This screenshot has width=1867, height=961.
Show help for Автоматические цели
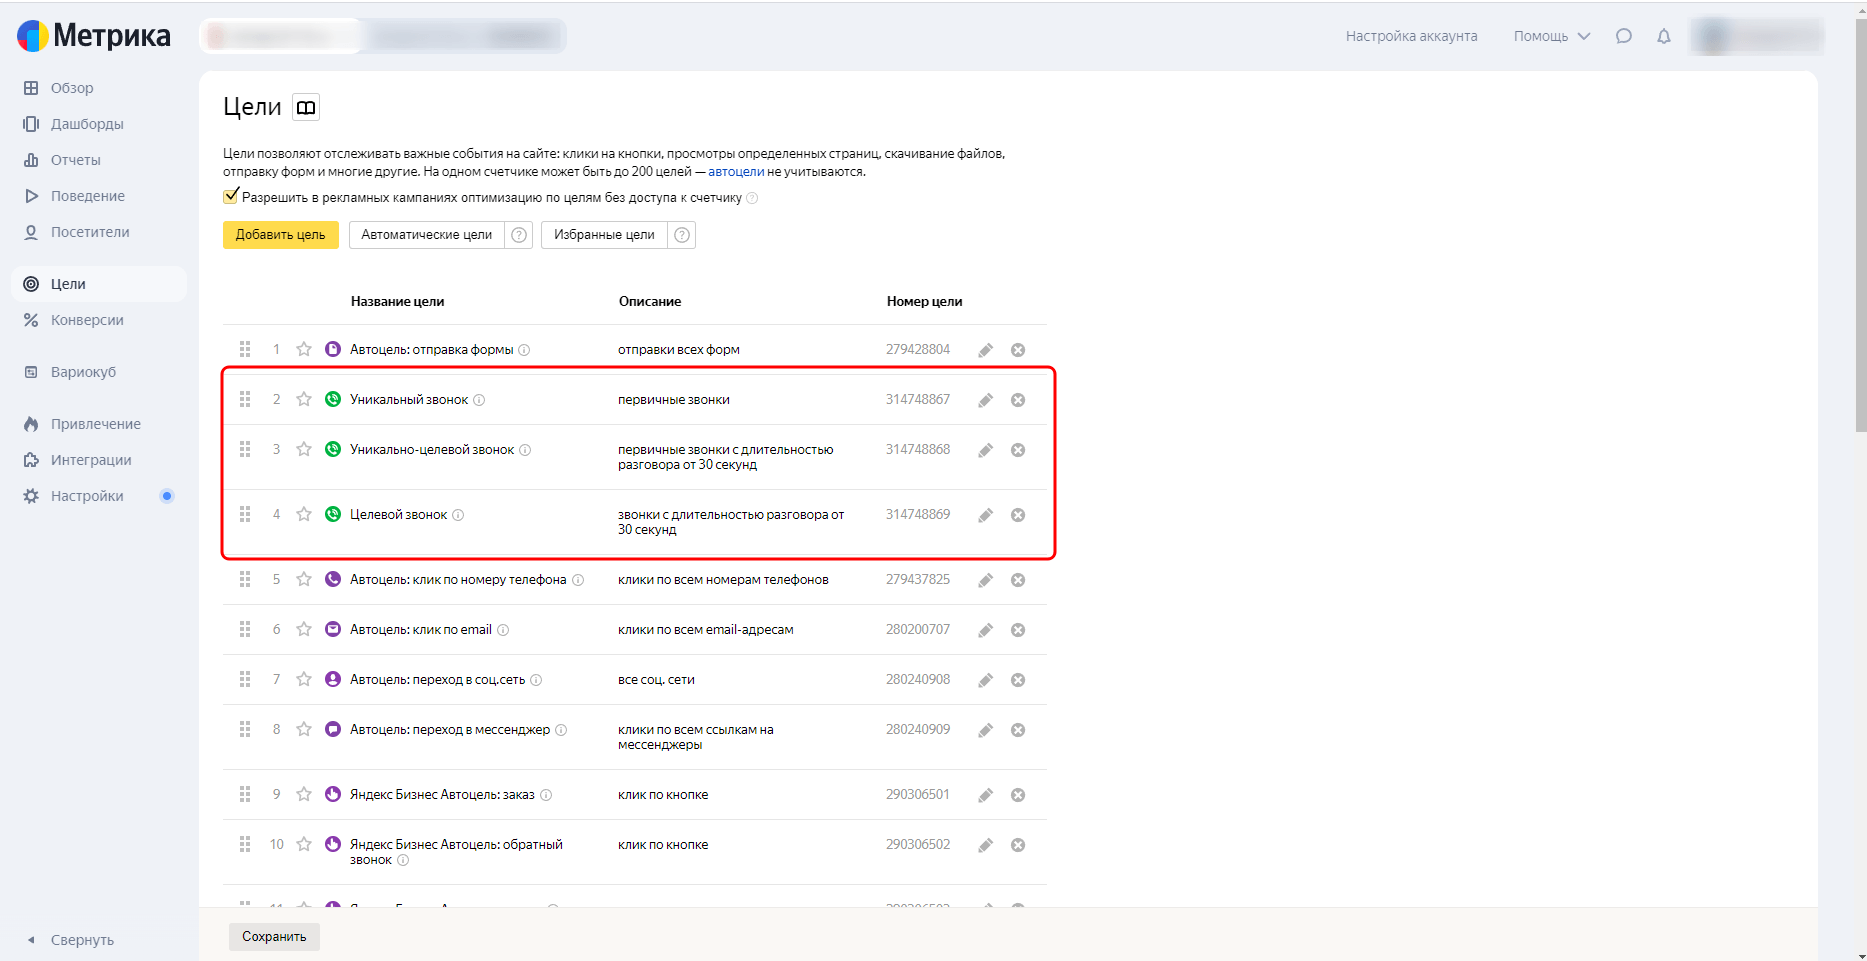(x=519, y=235)
